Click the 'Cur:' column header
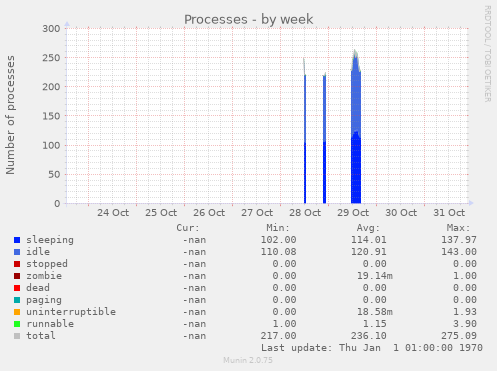The image size is (497, 371). coord(188,228)
